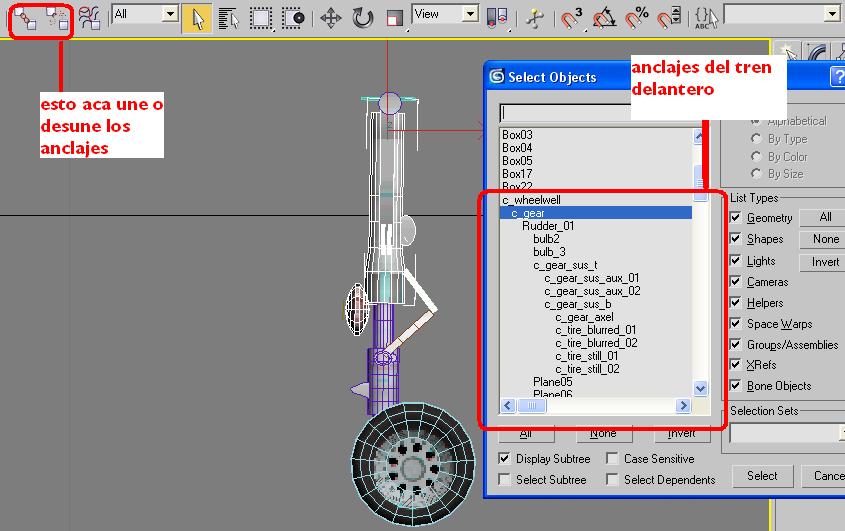The height and width of the screenshot is (531, 845).
Task: Activate the Select Object arrow tool
Action: 196,17
